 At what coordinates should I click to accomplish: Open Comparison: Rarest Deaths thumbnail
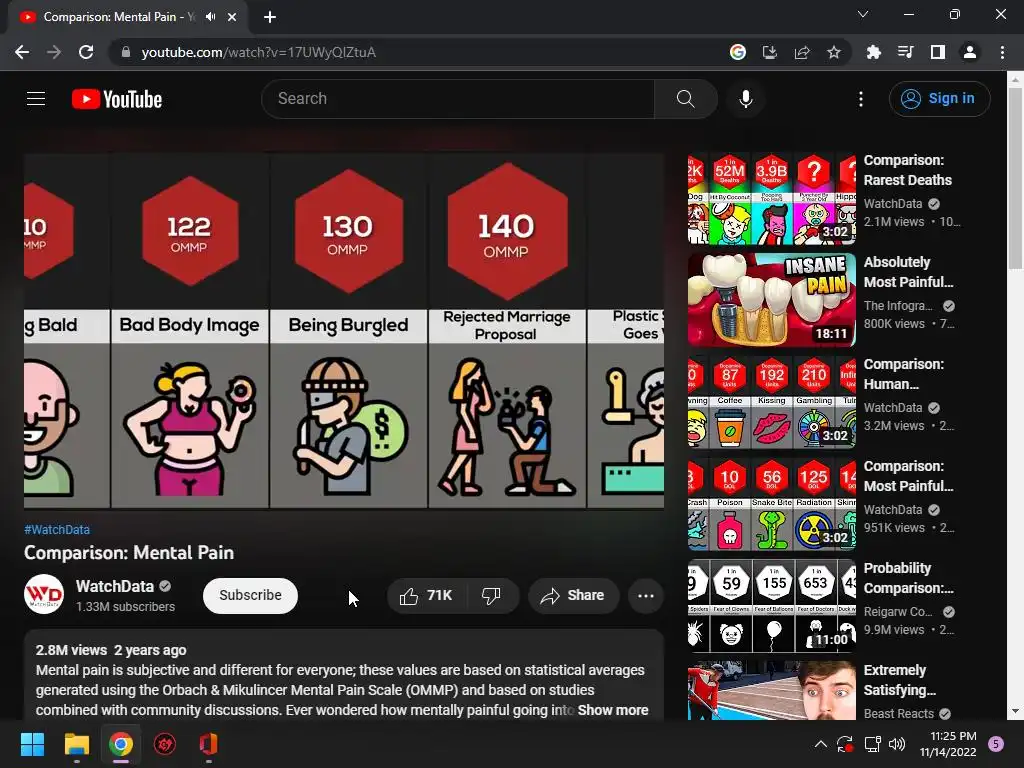[771, 199]
